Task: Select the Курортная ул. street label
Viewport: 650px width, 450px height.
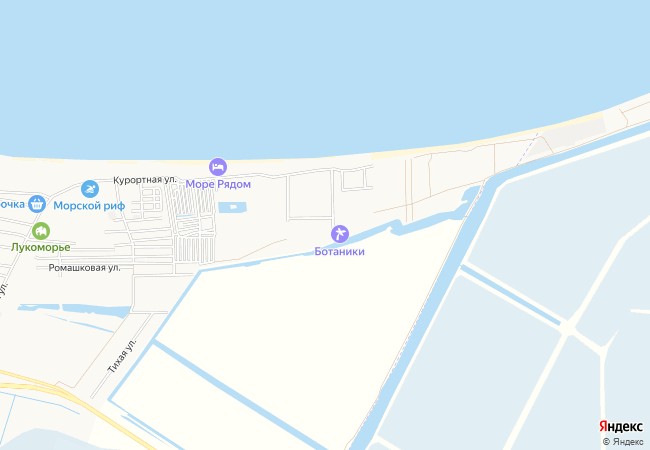Action: click(x=145, y=180)
